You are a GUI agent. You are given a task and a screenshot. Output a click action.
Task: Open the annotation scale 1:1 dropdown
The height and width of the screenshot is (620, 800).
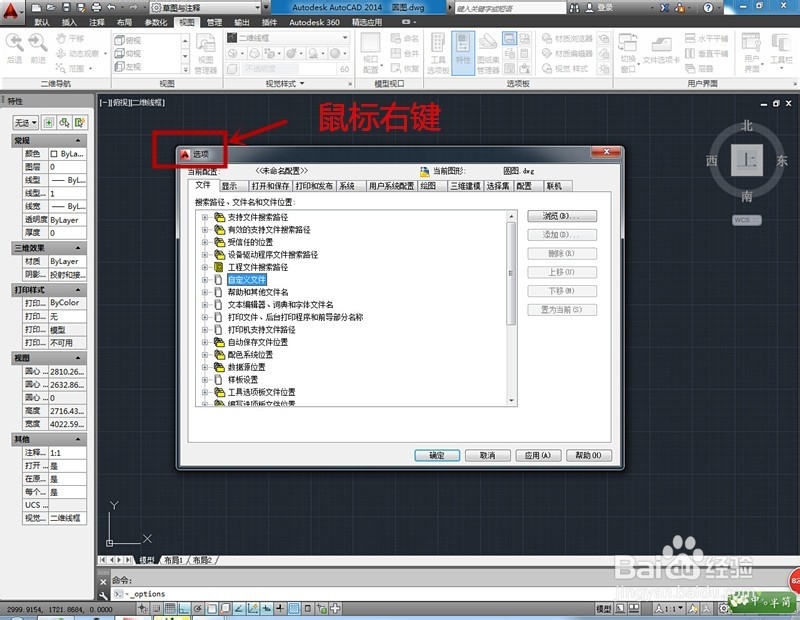669,609
